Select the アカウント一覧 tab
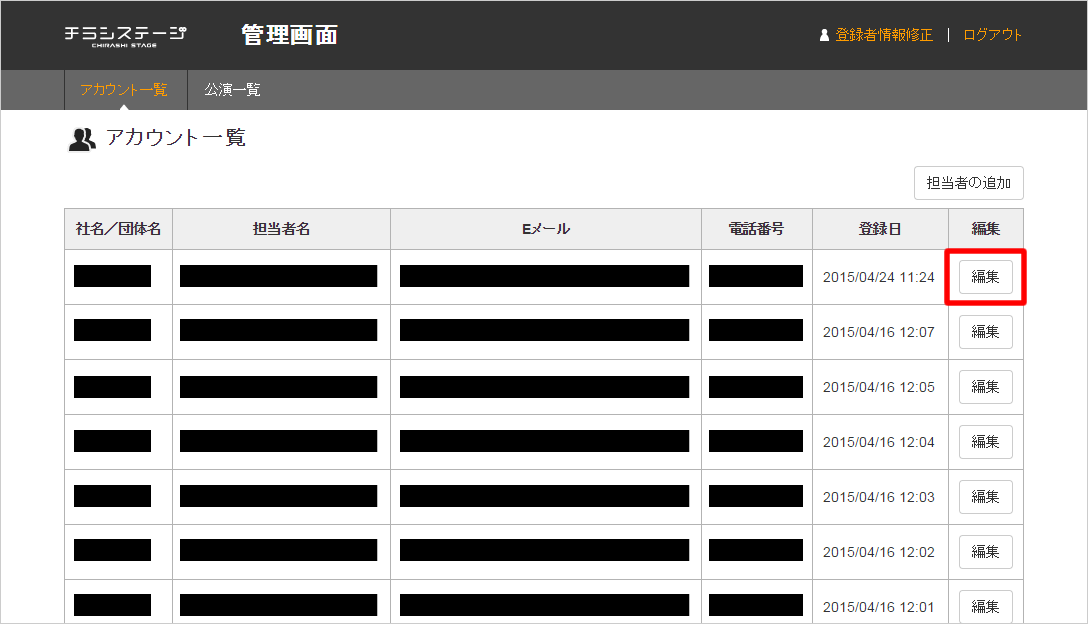This screenshot has height=624, width=1088. click(x=124, y=90)
